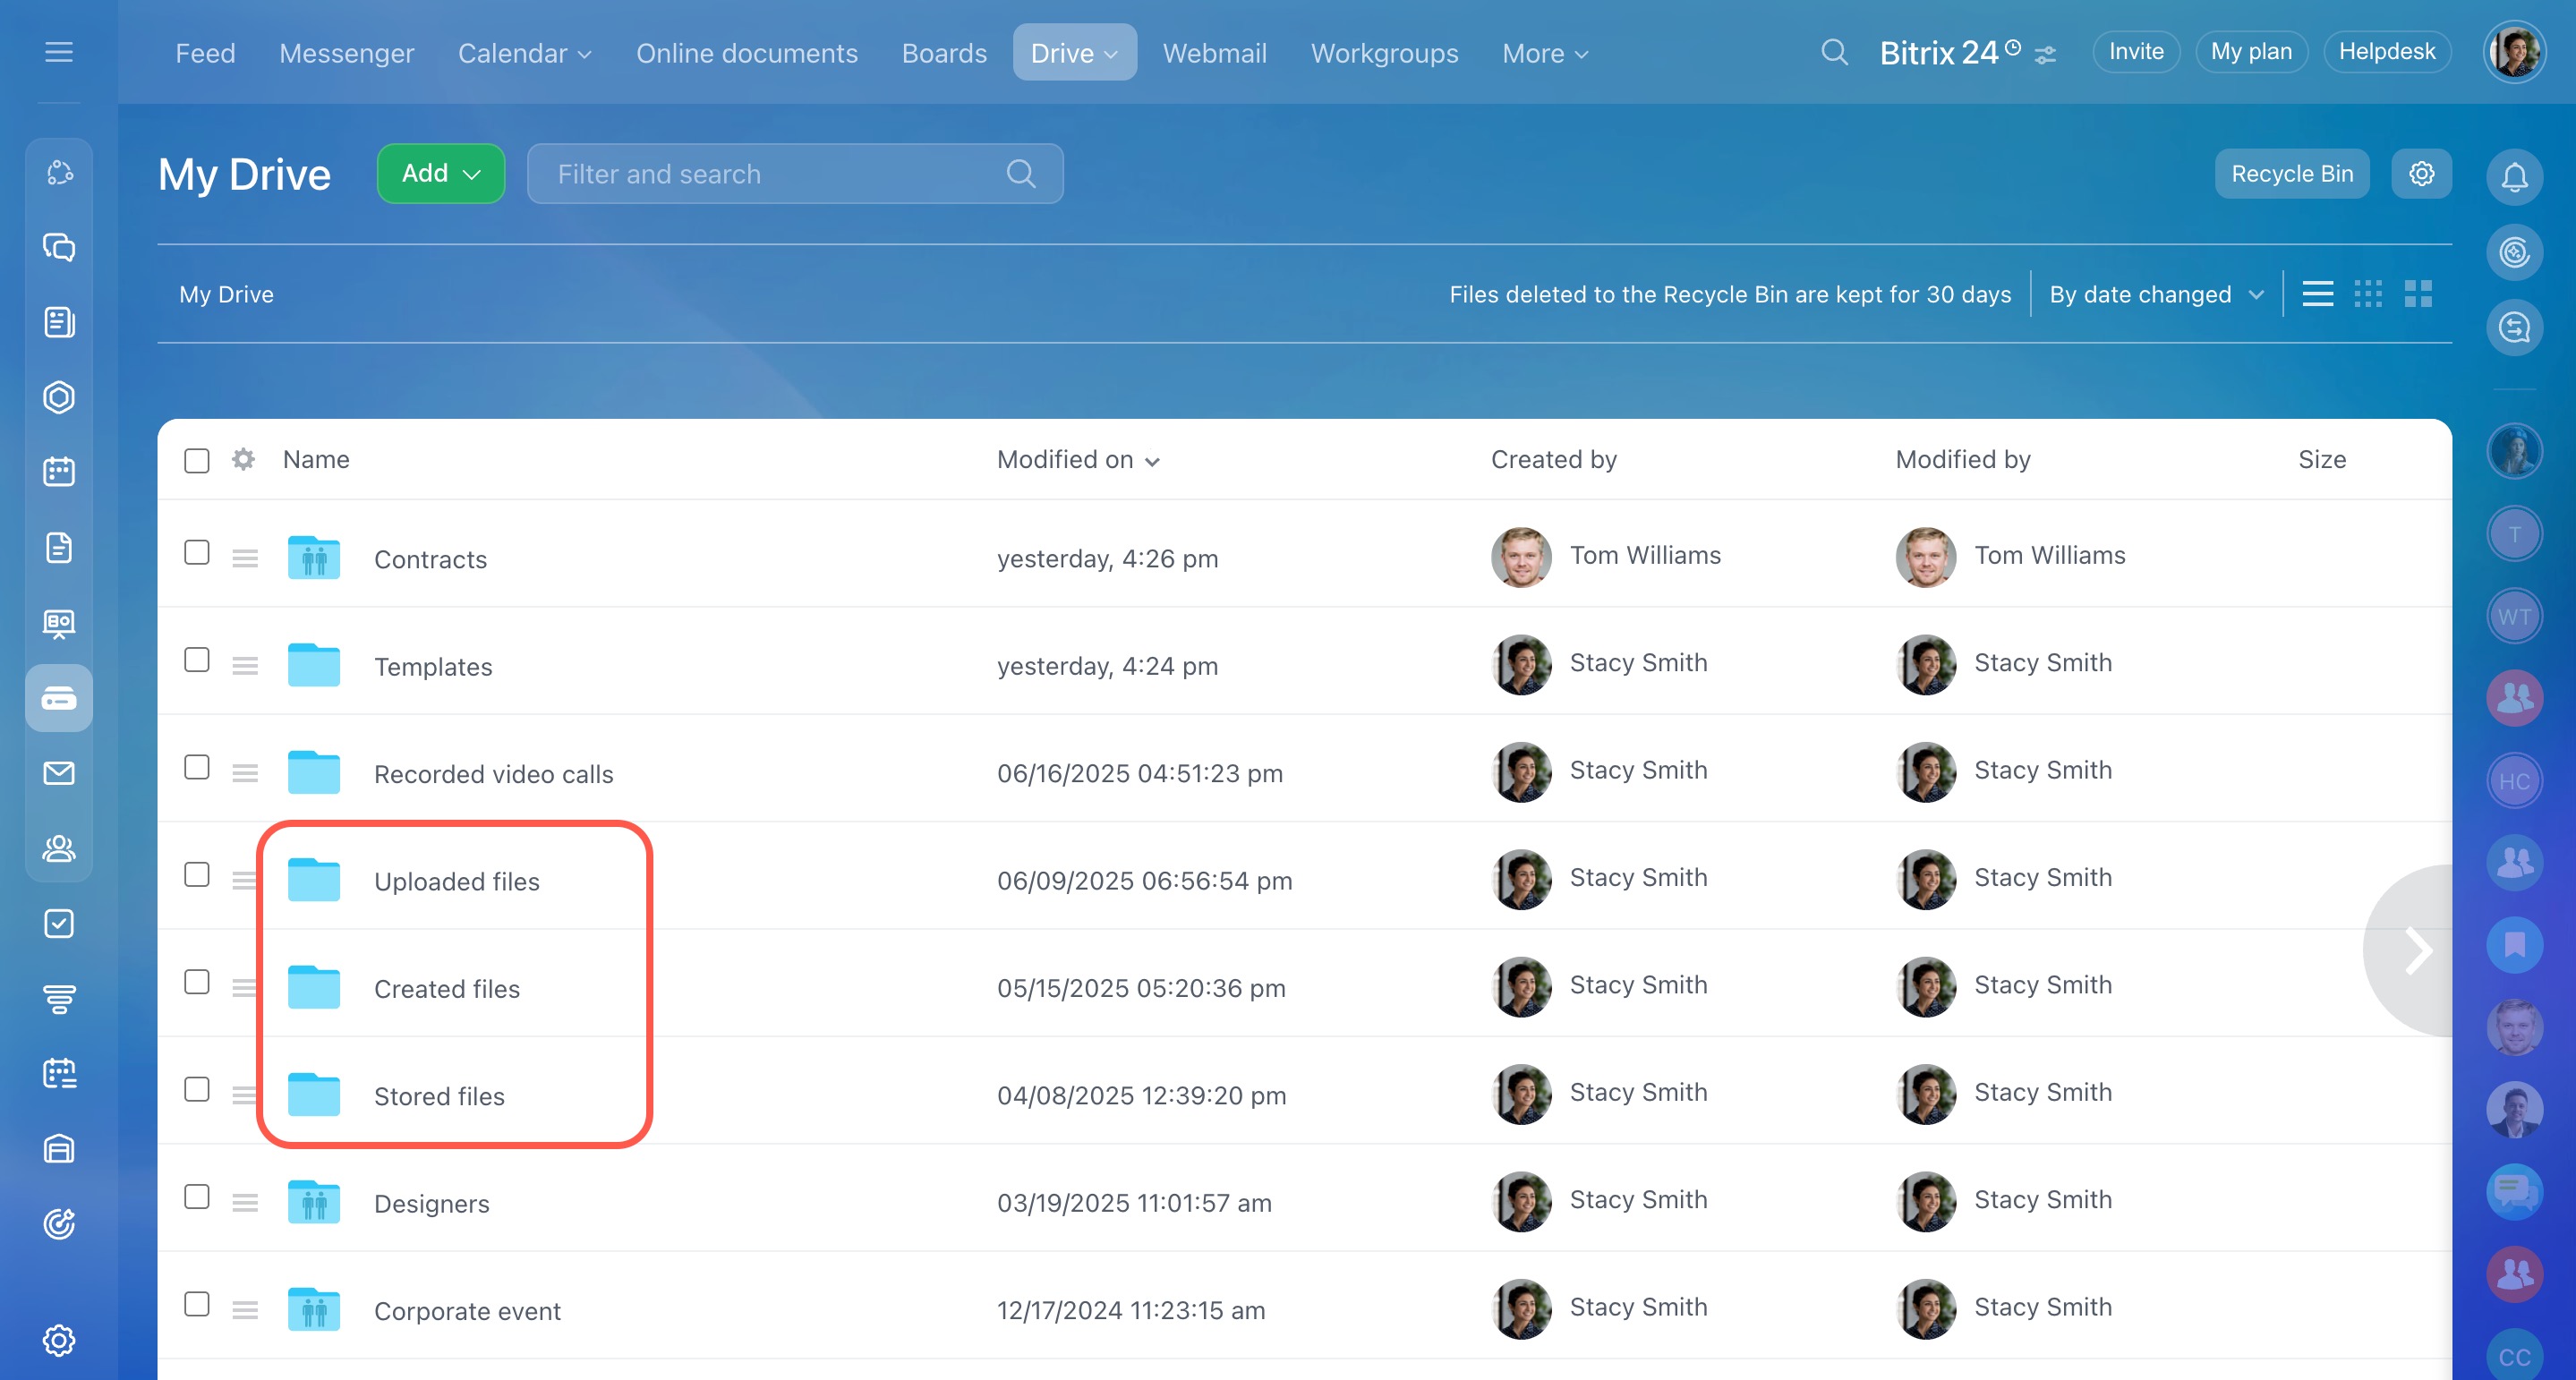The width and height of the screenshot is (2576, 1380).
Task: Go to the Webmail tab
Action: pyautogui.click(x=1214, y=53)
